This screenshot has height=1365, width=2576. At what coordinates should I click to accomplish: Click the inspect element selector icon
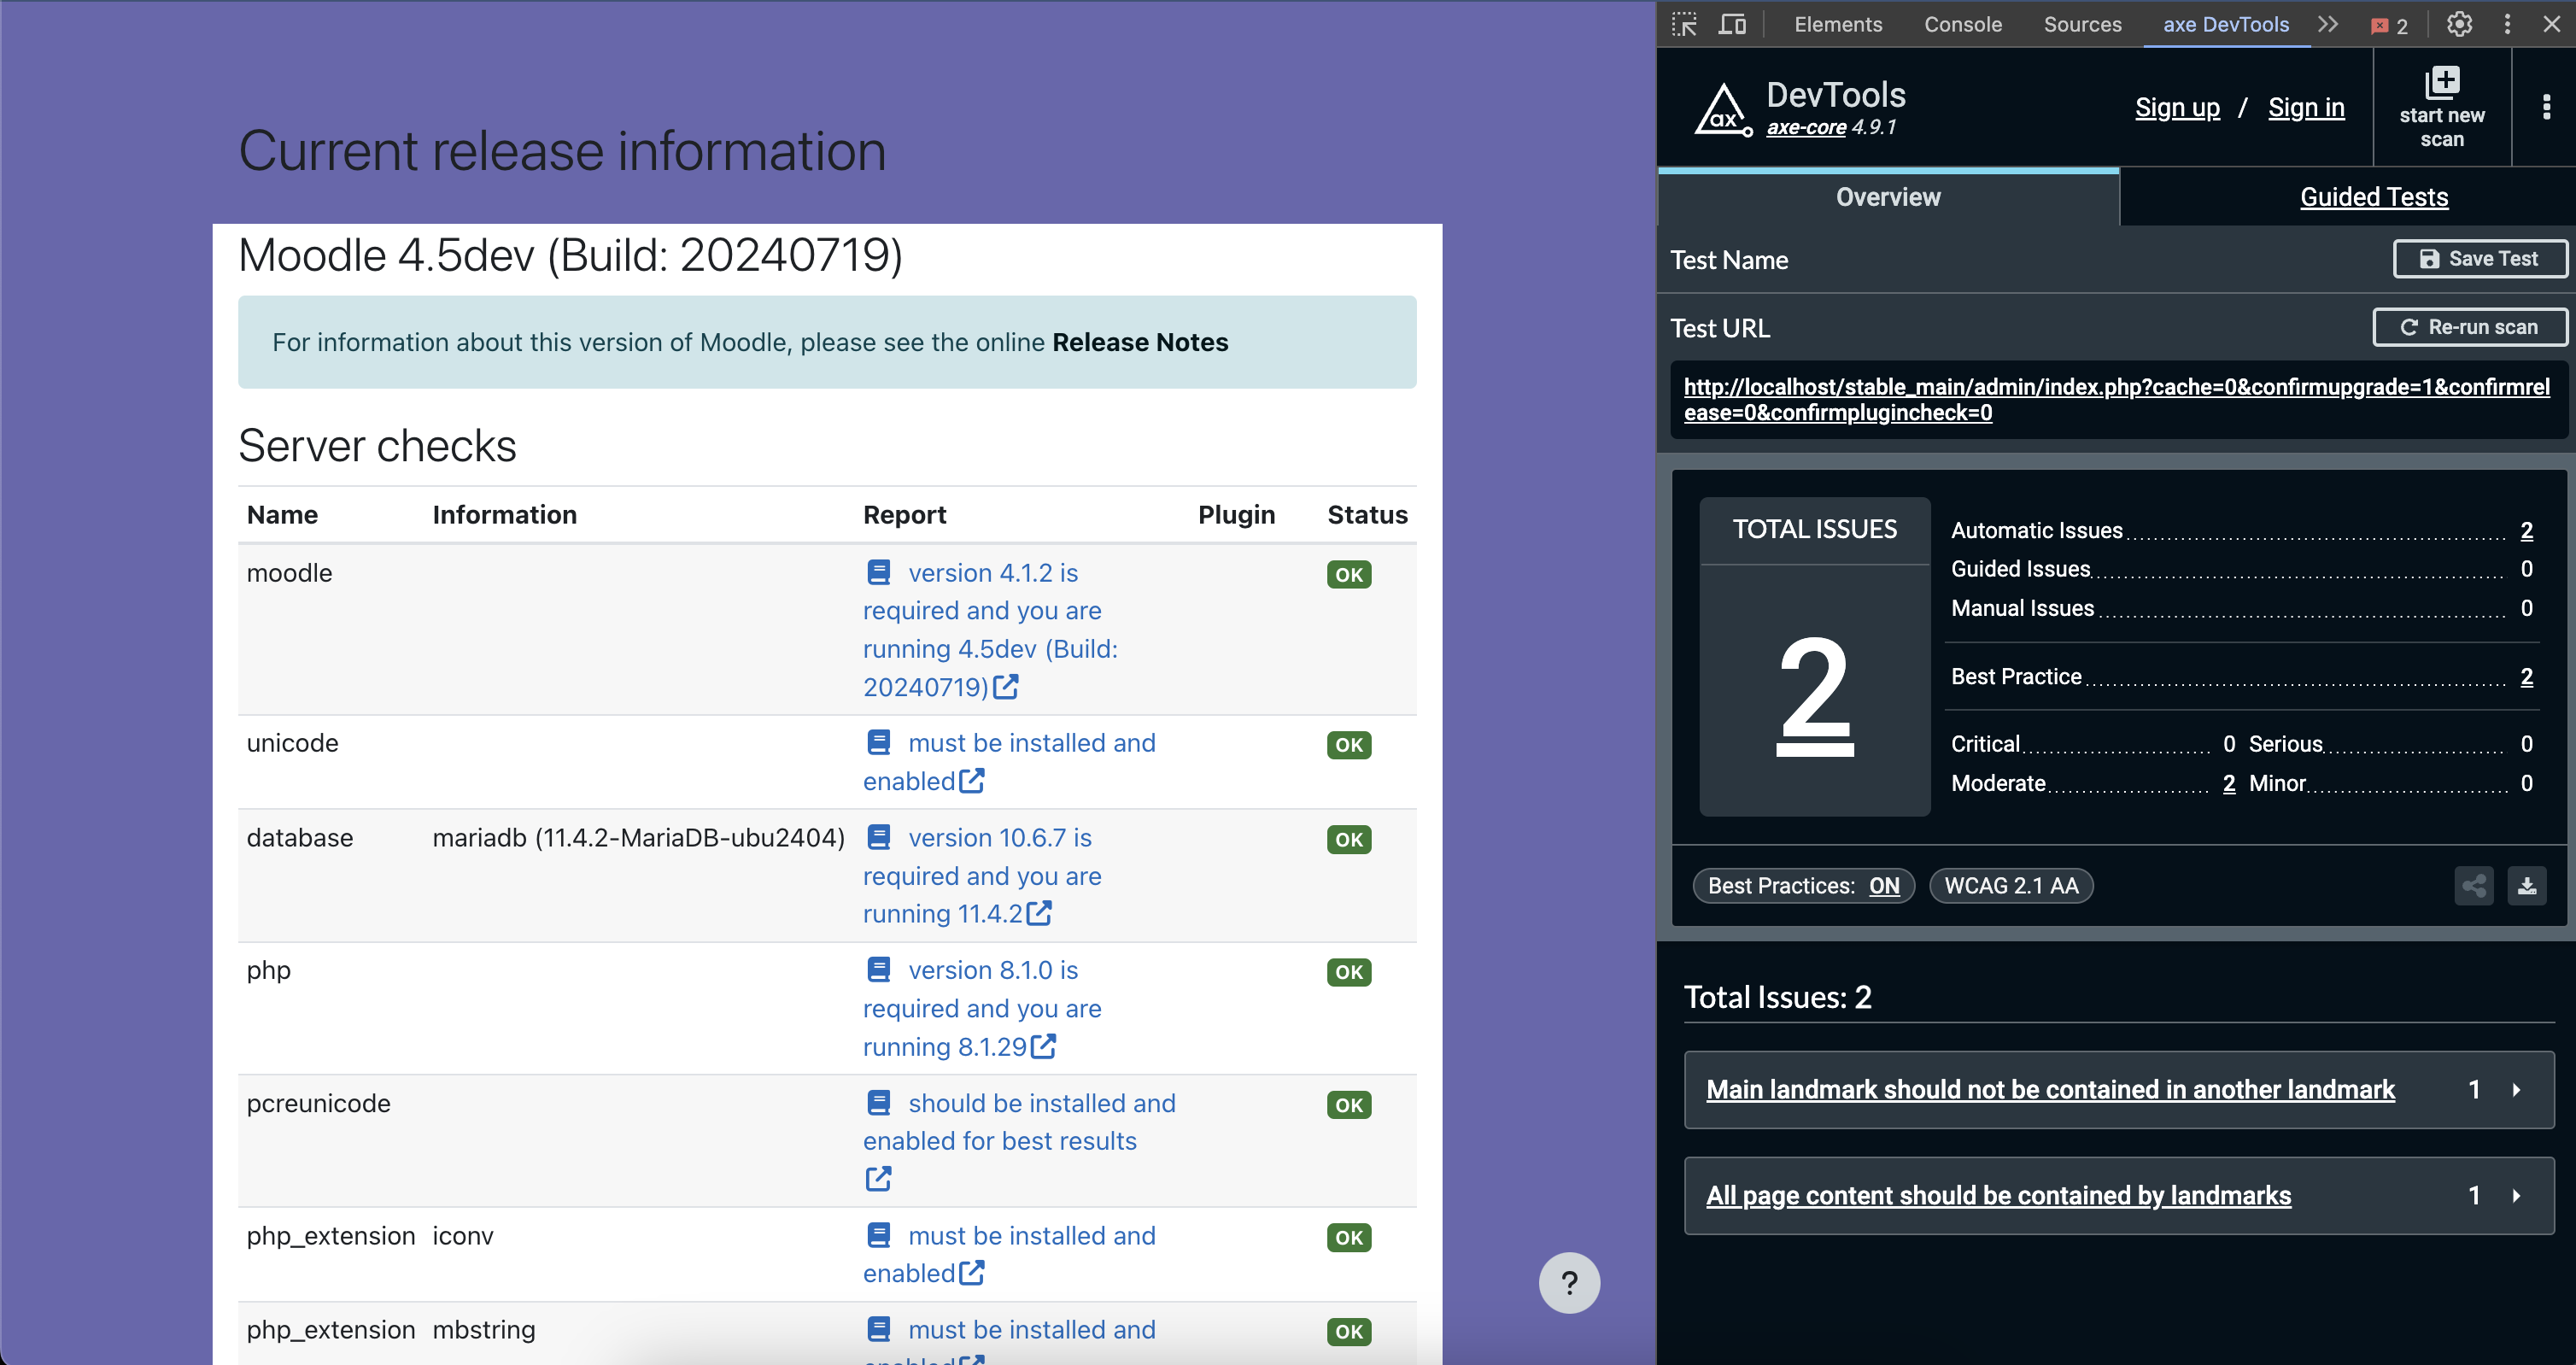[1685, 24]
